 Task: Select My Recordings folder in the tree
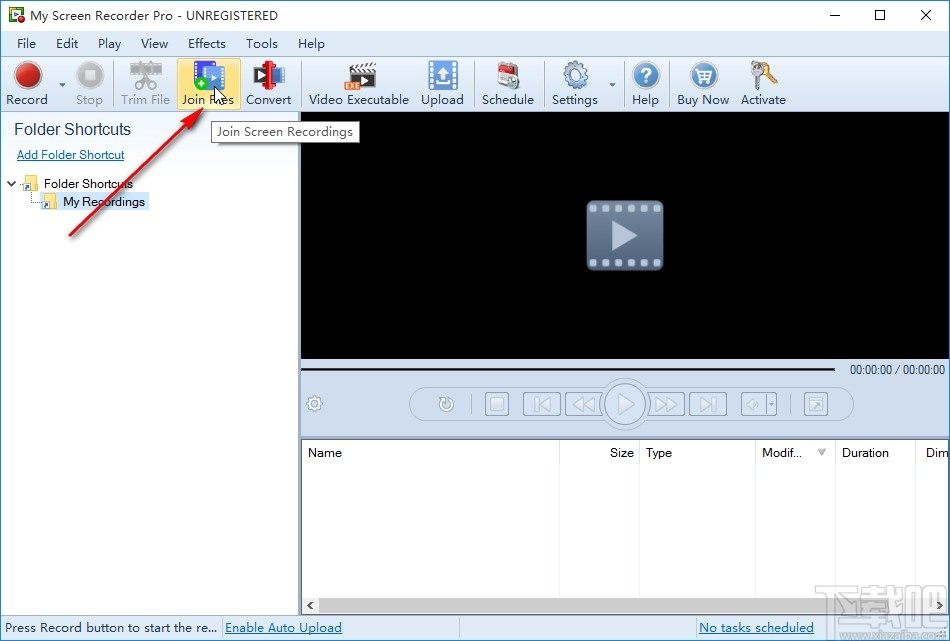coord(104,202)
